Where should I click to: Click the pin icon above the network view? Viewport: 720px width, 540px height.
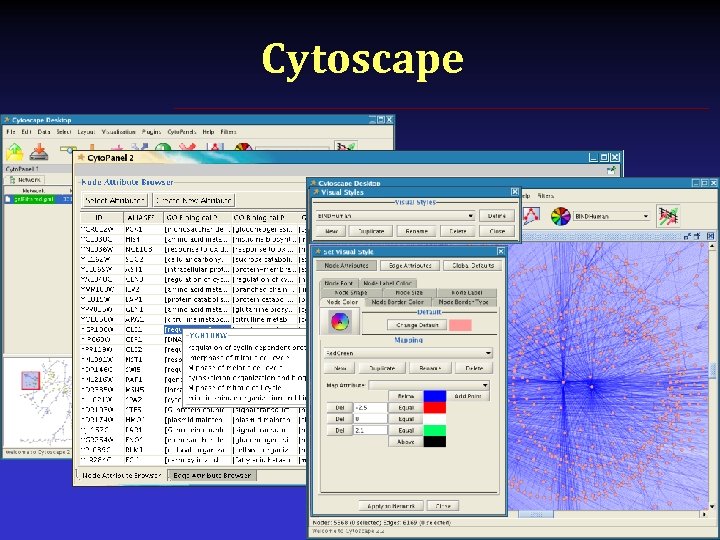pyautogui.click(x=697, y=236)
